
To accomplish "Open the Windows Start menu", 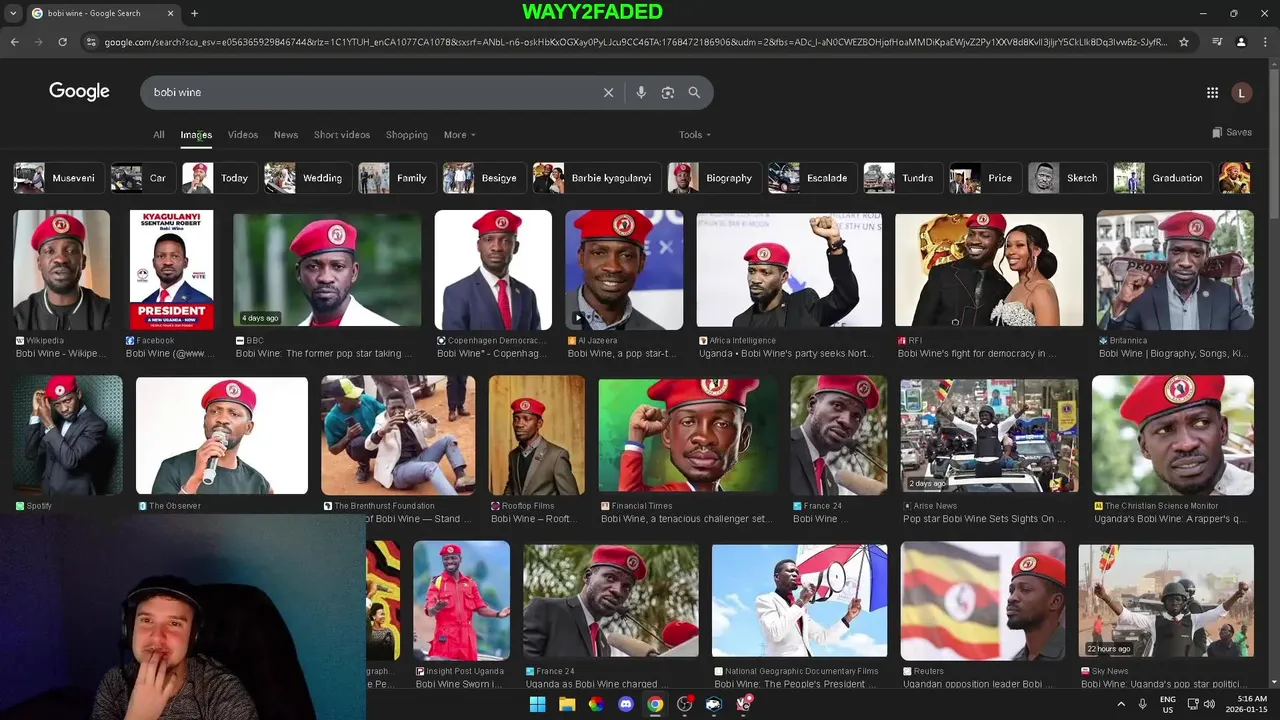I will 537,704.
